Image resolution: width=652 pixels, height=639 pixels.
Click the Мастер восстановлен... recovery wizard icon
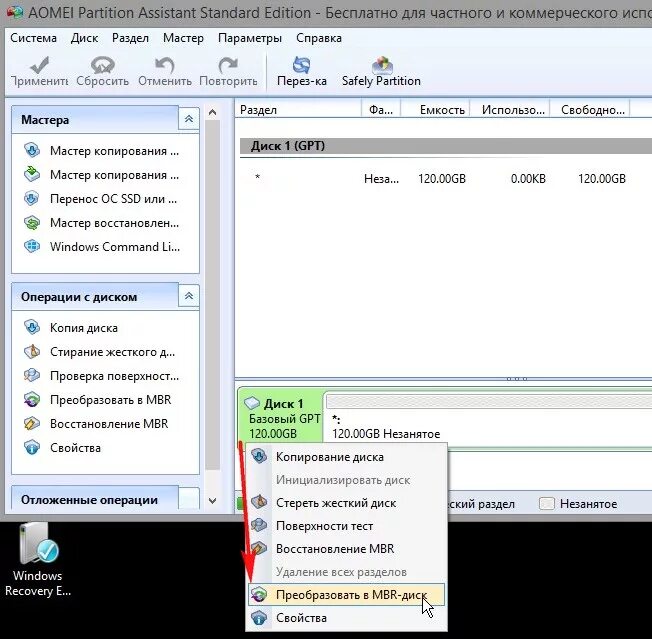pos(32,223)
